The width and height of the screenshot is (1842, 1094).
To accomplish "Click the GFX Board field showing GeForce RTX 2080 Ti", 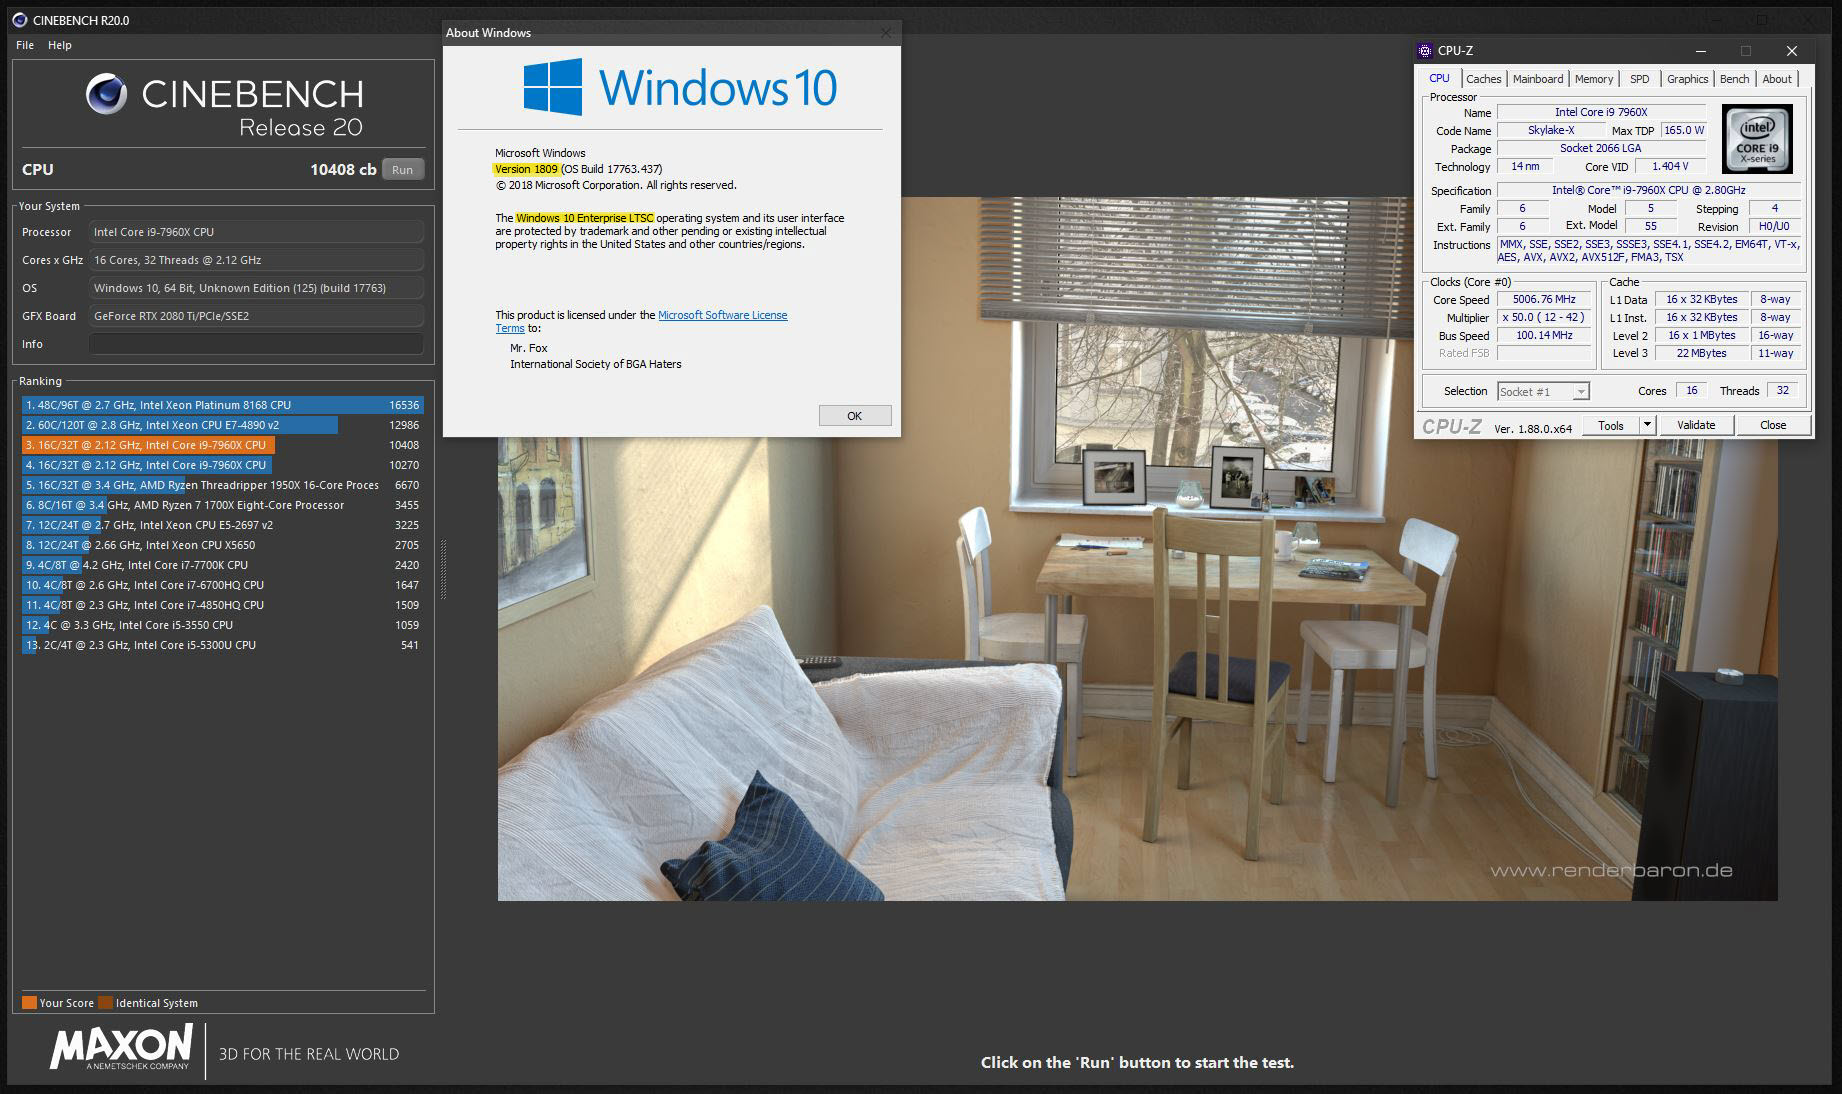I will click(256, 316).
